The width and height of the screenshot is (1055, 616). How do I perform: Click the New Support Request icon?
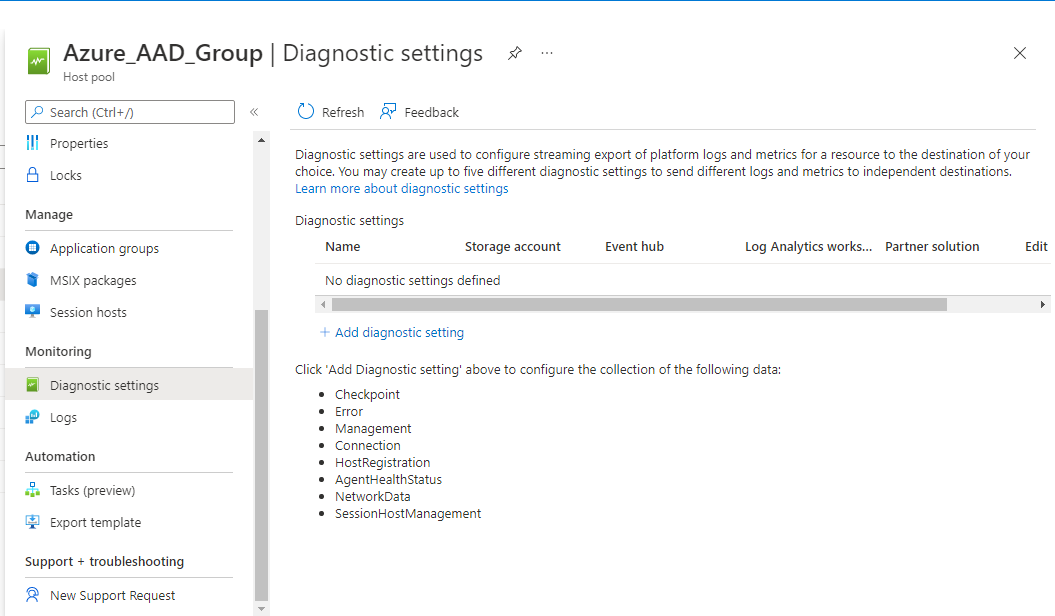(32, 594)
